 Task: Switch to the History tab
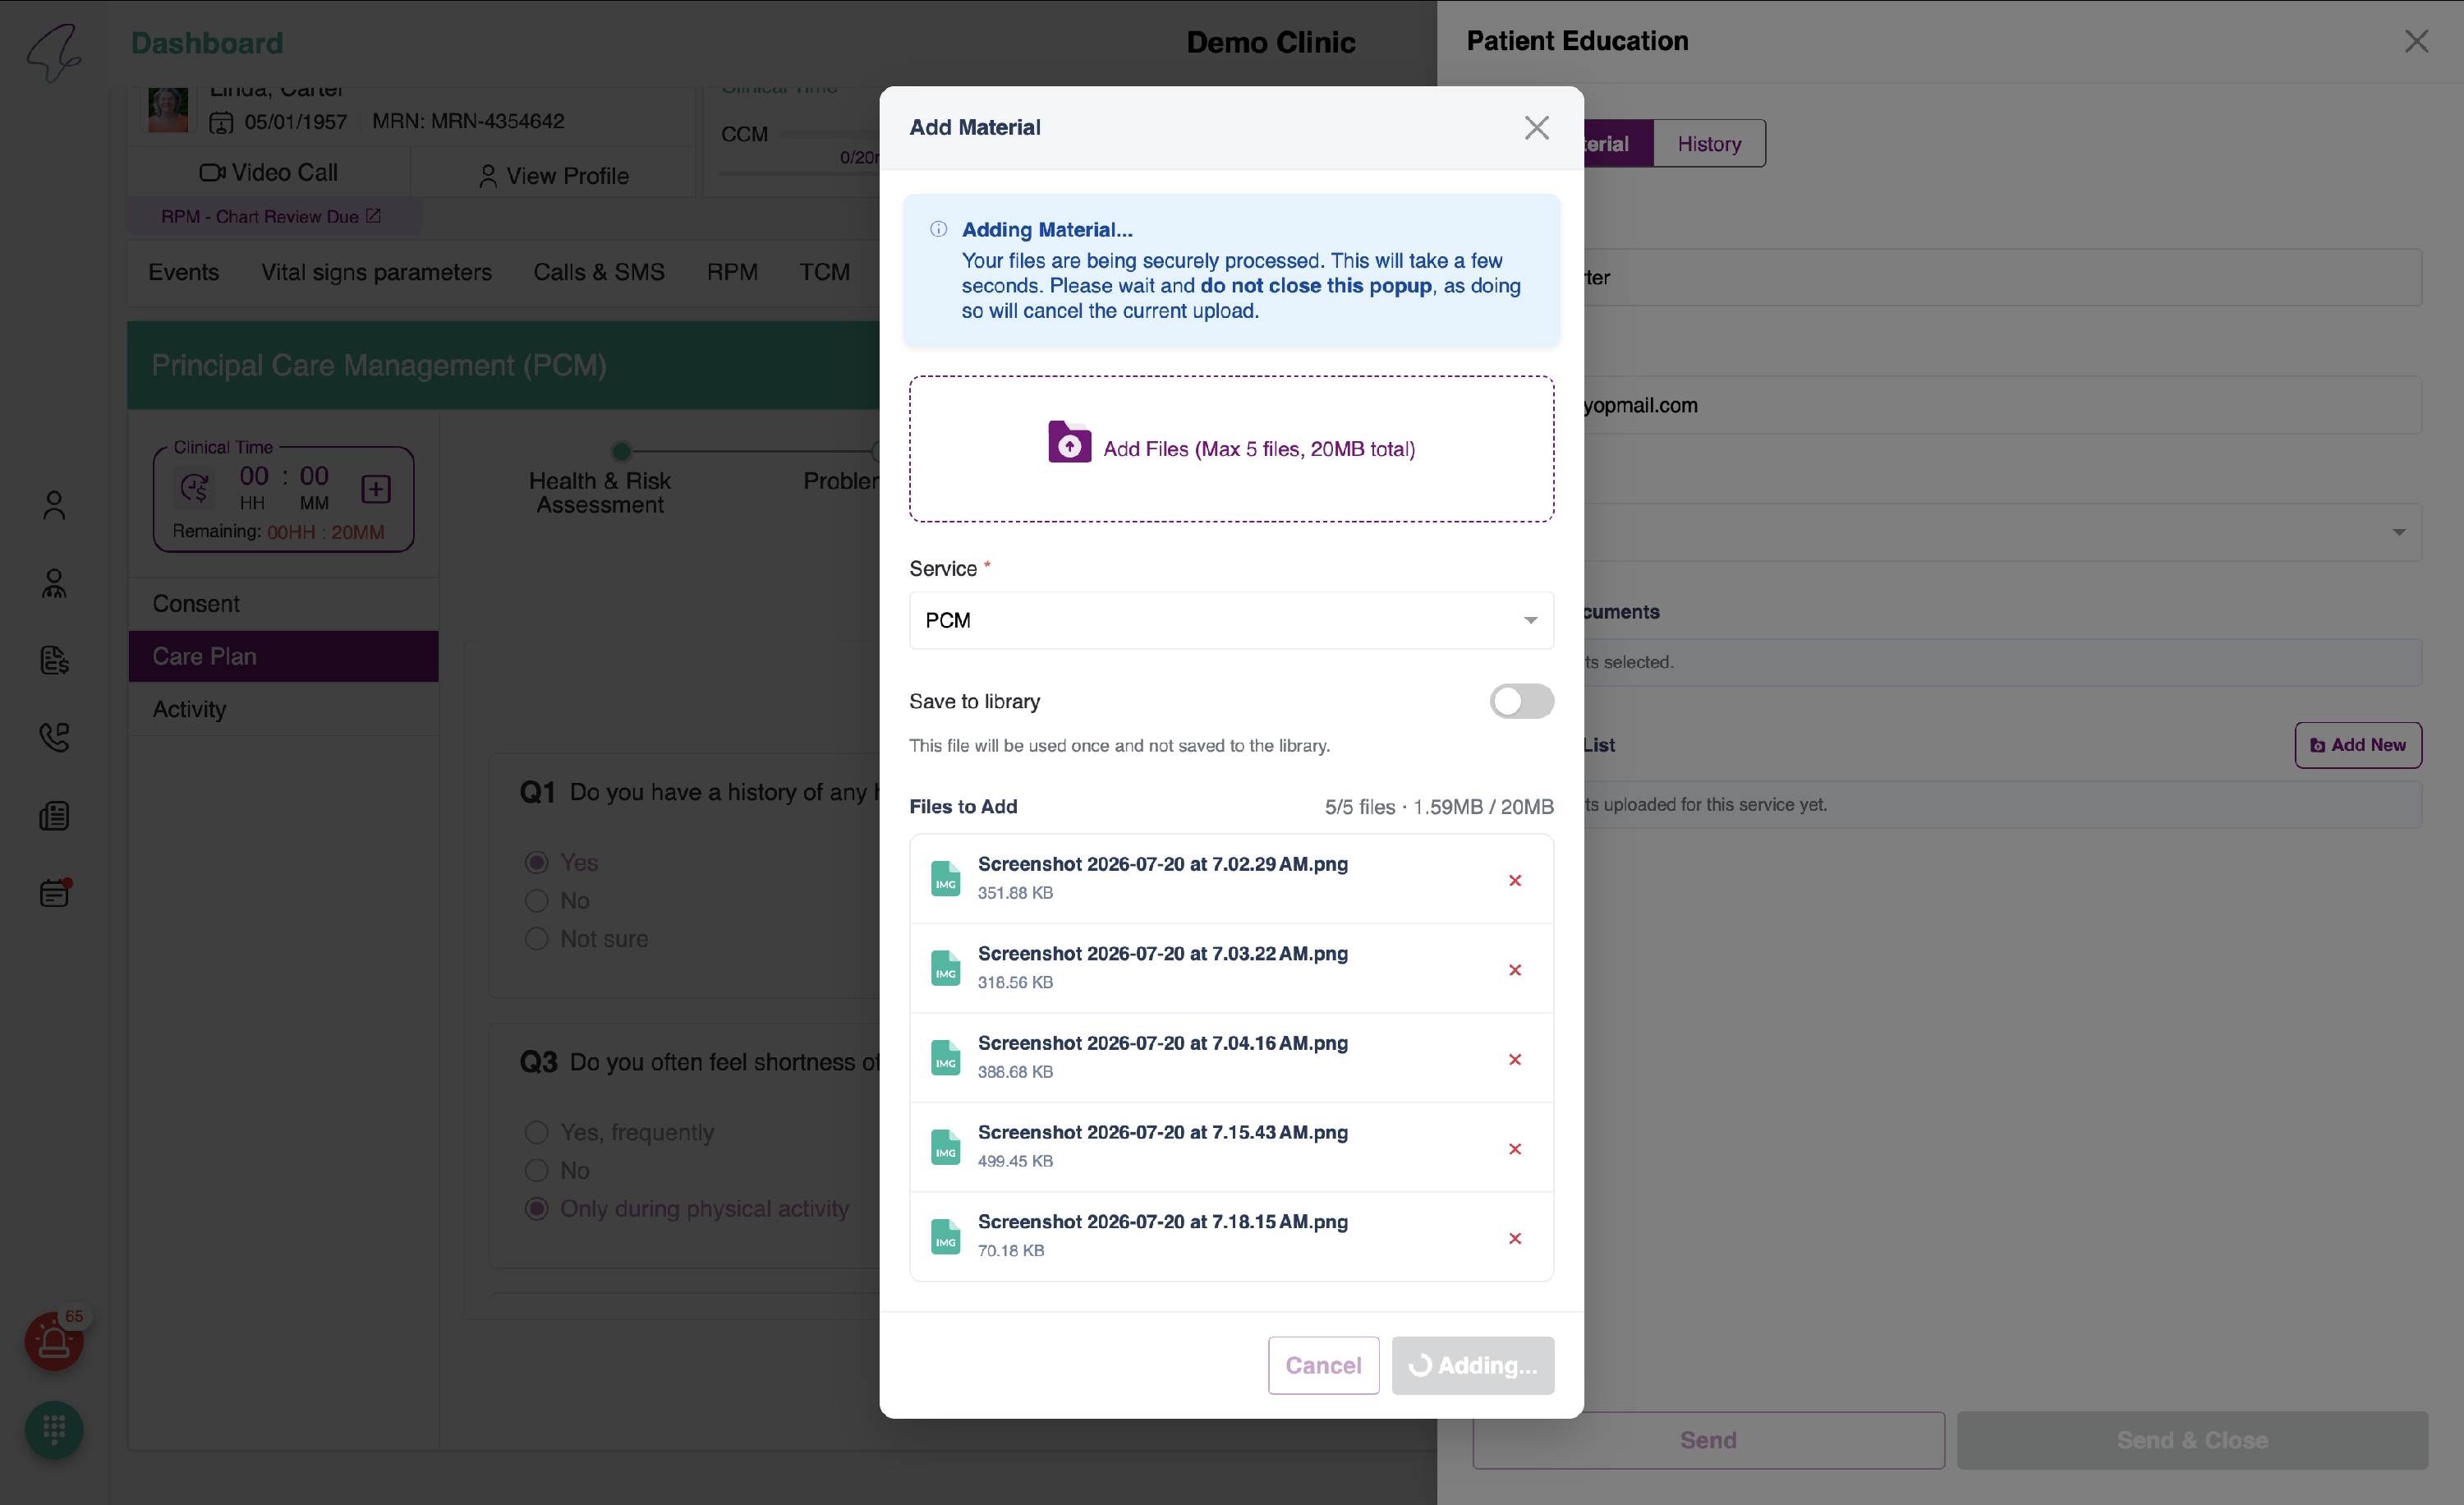click(x=1709, y=144)
